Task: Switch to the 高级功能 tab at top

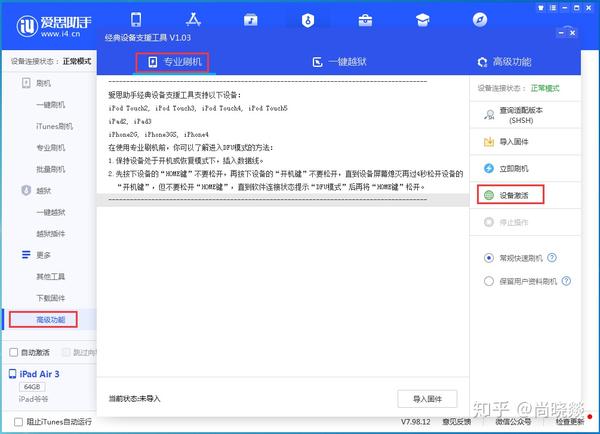Action: (x=504, y=62)
